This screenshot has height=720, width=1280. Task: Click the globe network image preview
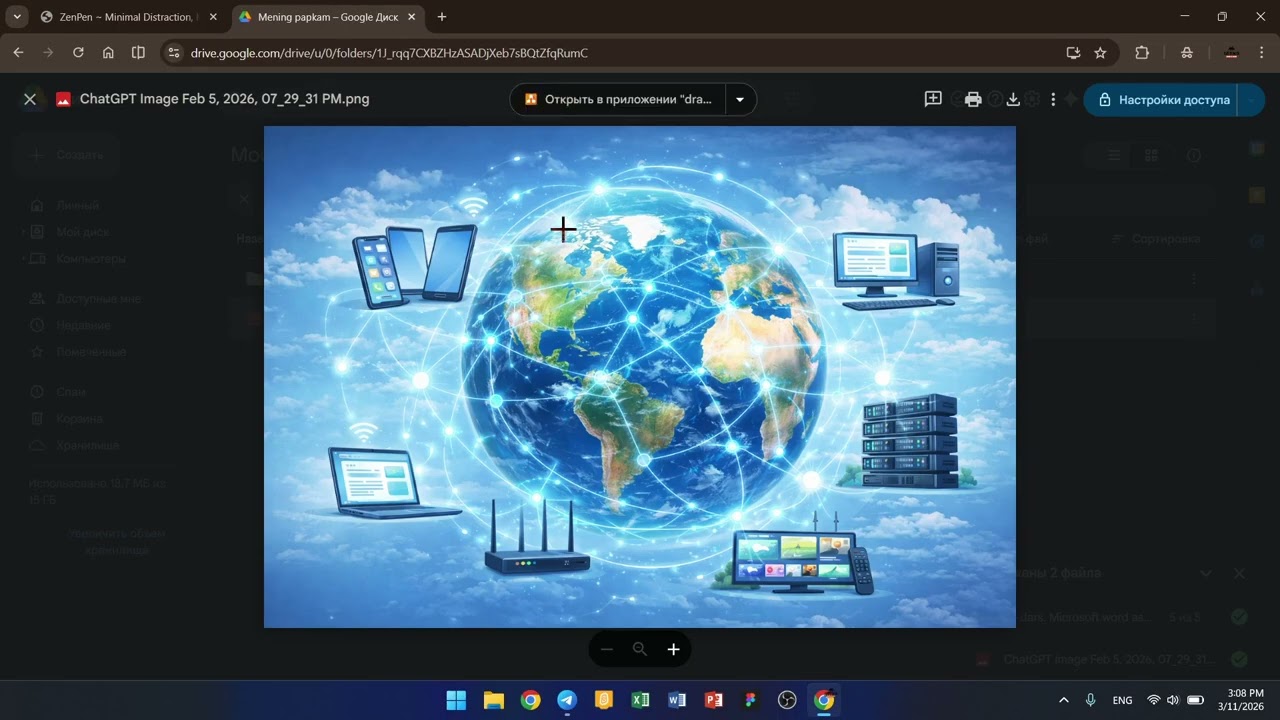pos(640,377)
